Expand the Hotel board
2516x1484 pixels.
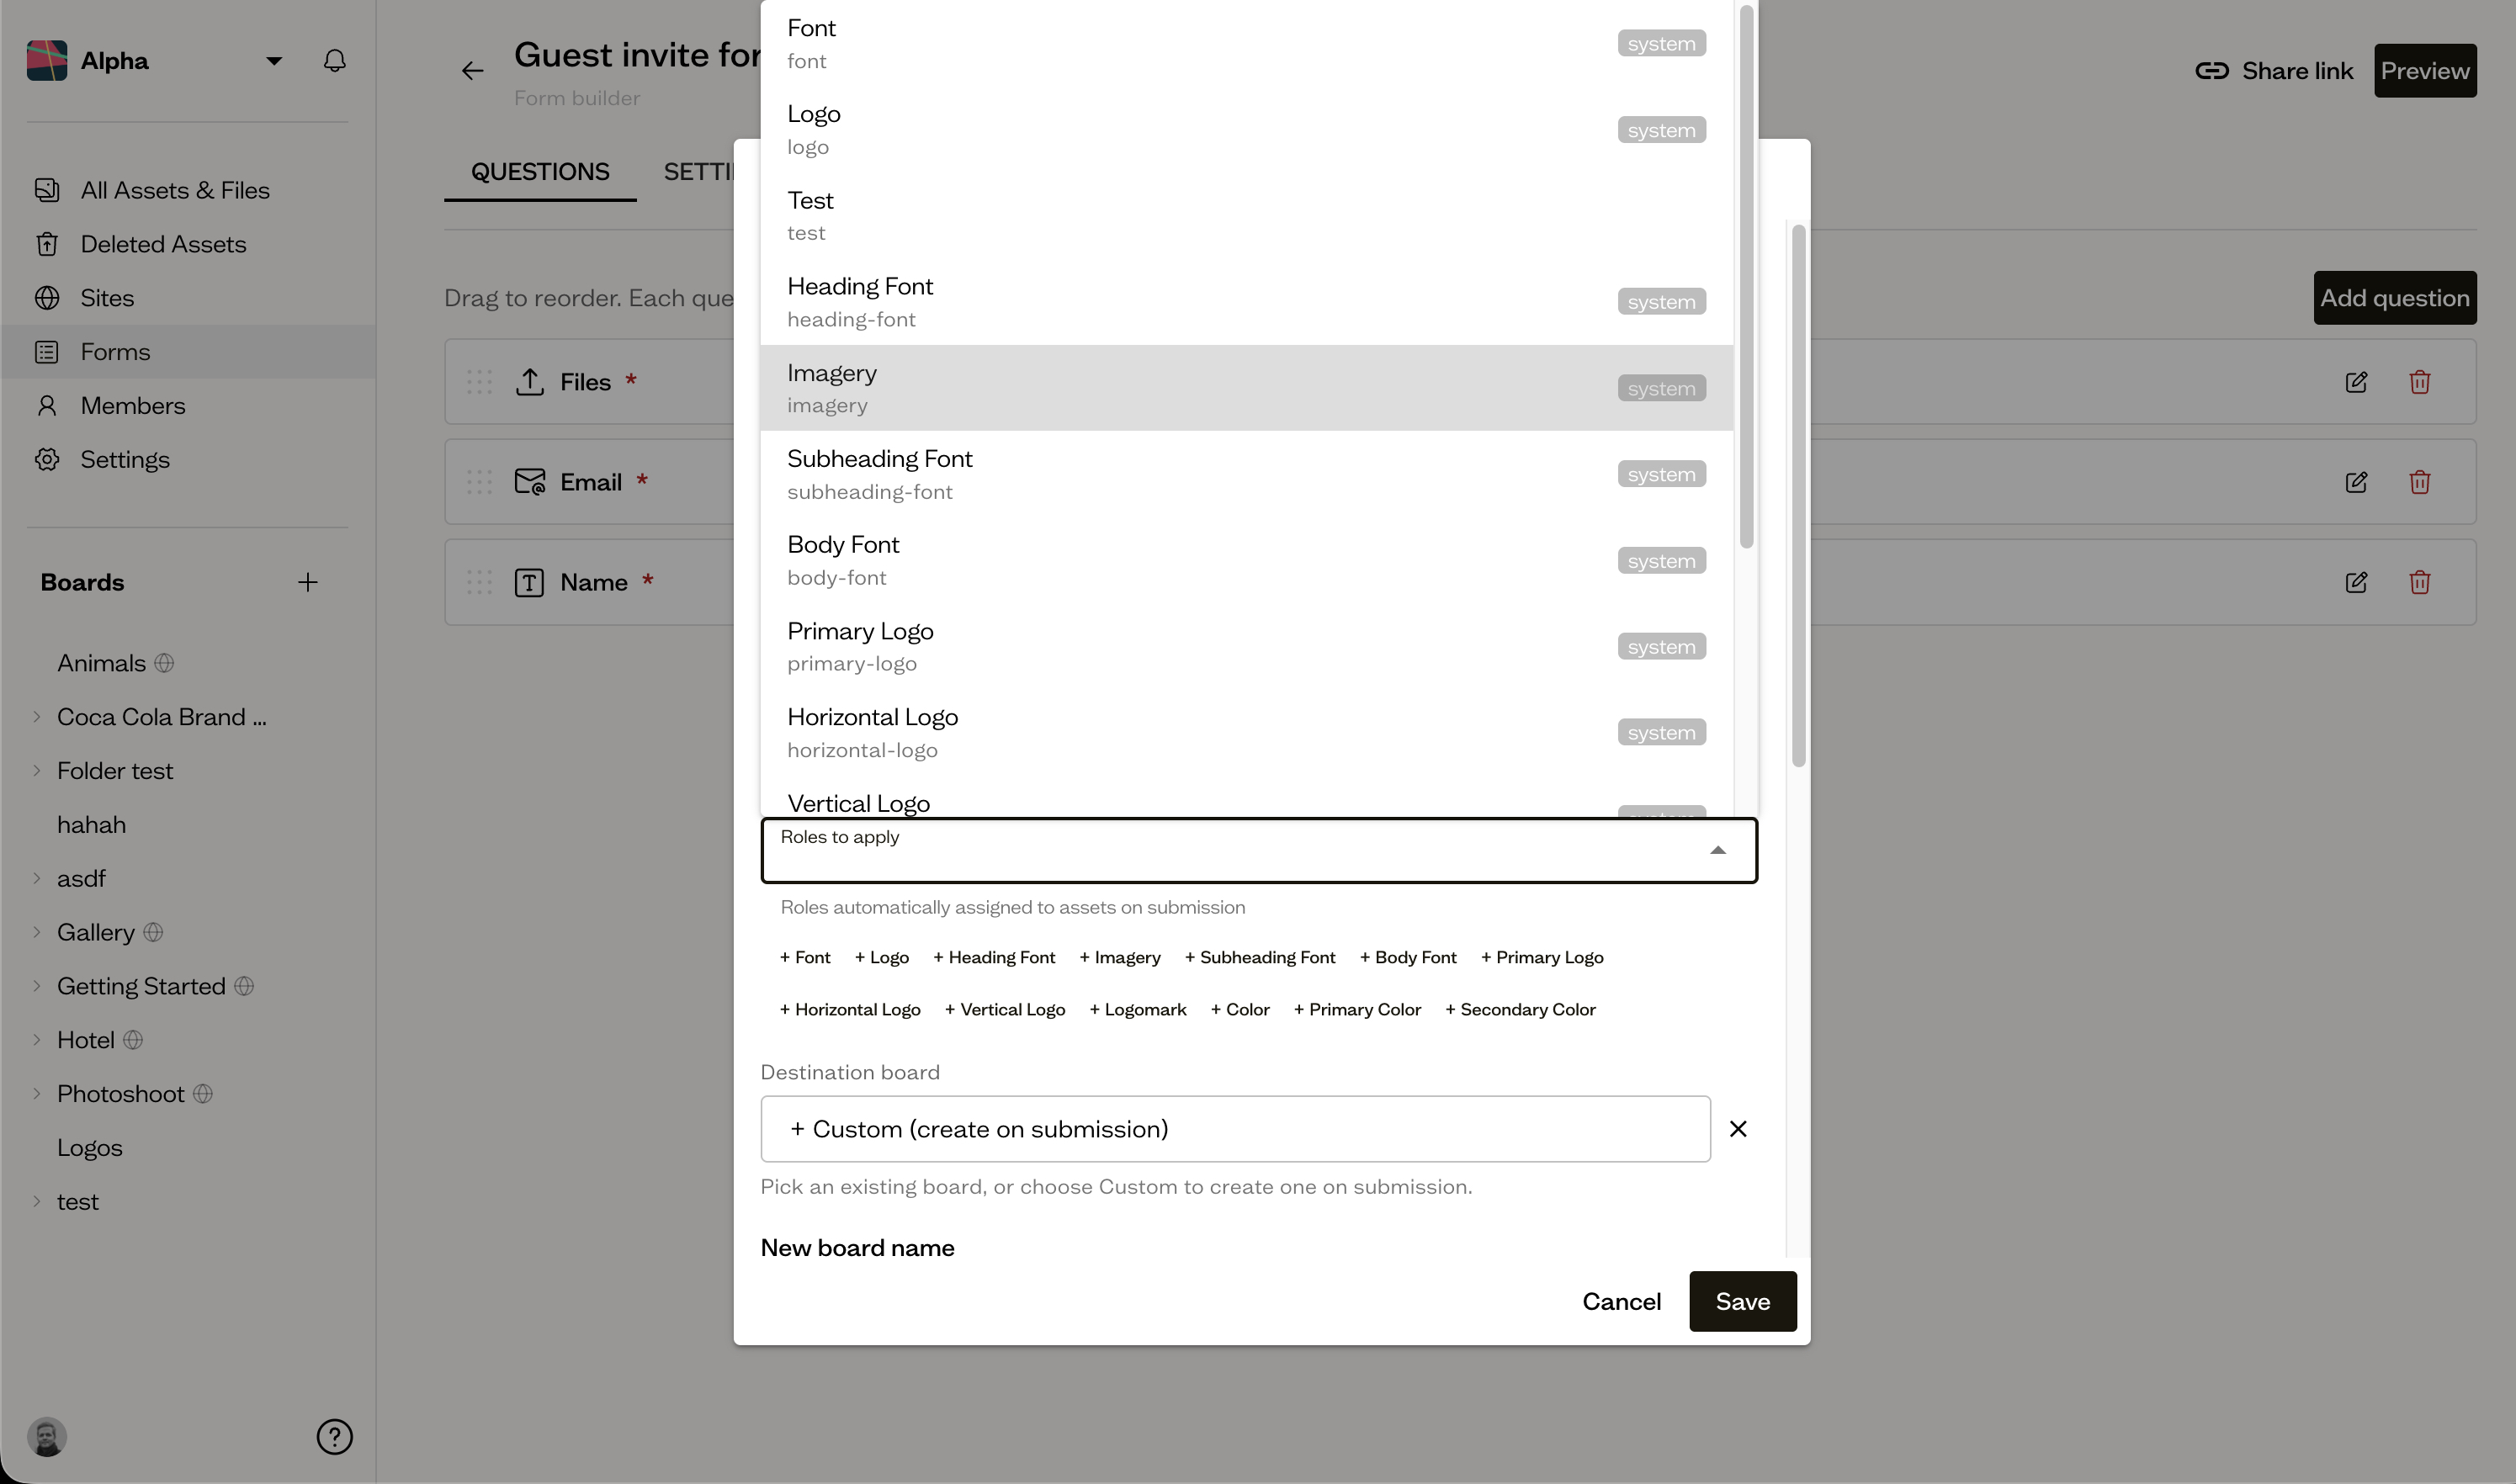pos(37,1040)
